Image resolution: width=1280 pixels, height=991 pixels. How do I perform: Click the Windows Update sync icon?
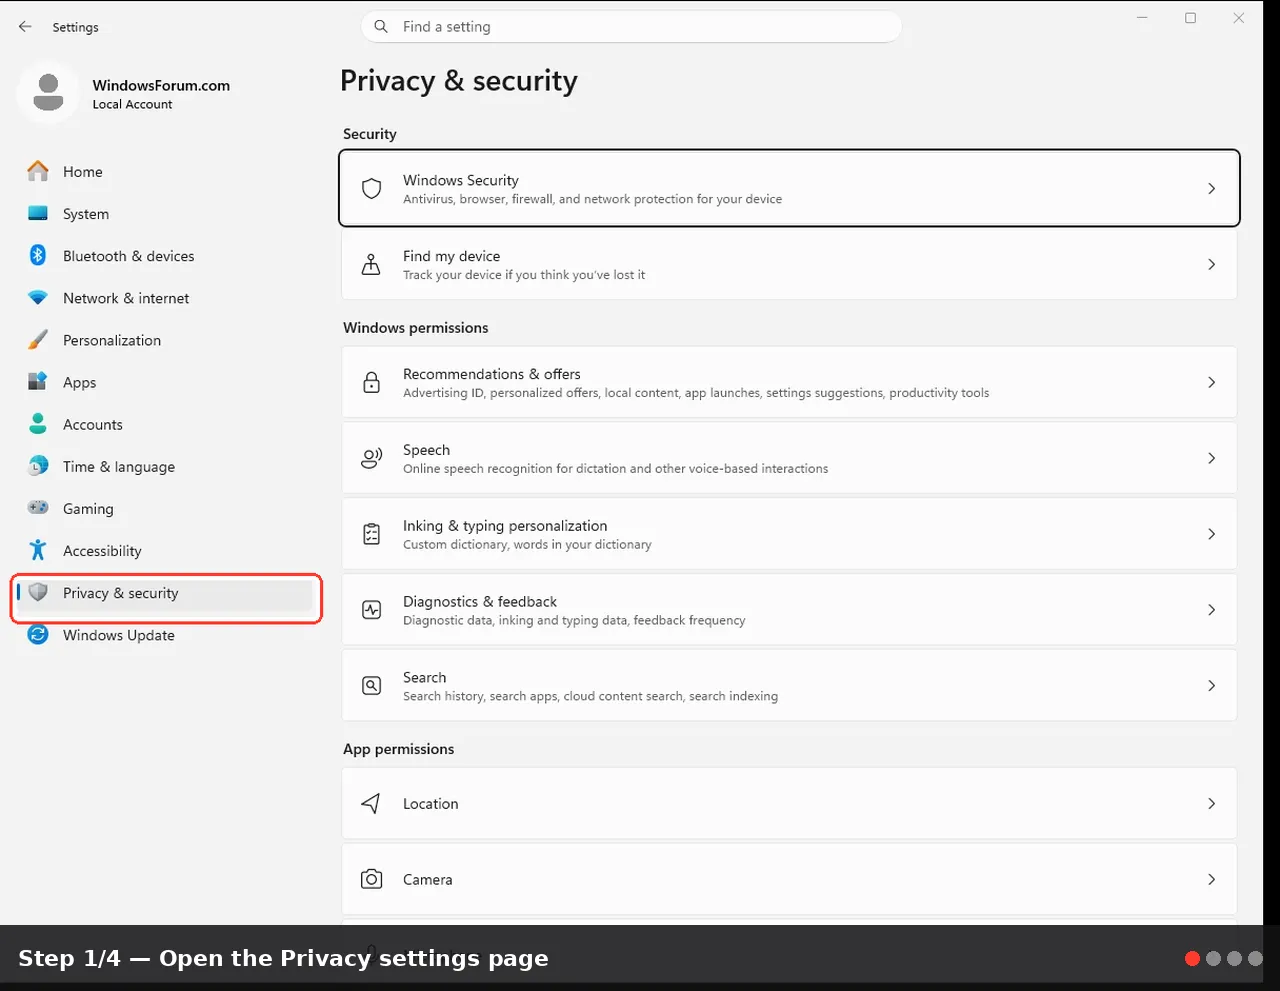(x=38, y=634)
